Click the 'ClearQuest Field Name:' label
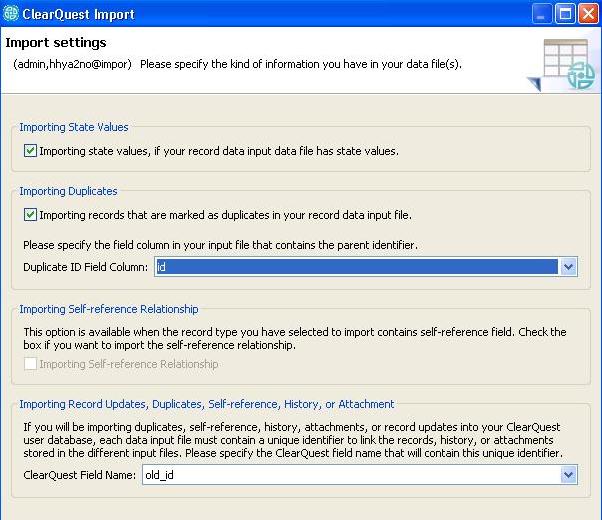Screen dimensions: 602x520 (x=80, y=475)
